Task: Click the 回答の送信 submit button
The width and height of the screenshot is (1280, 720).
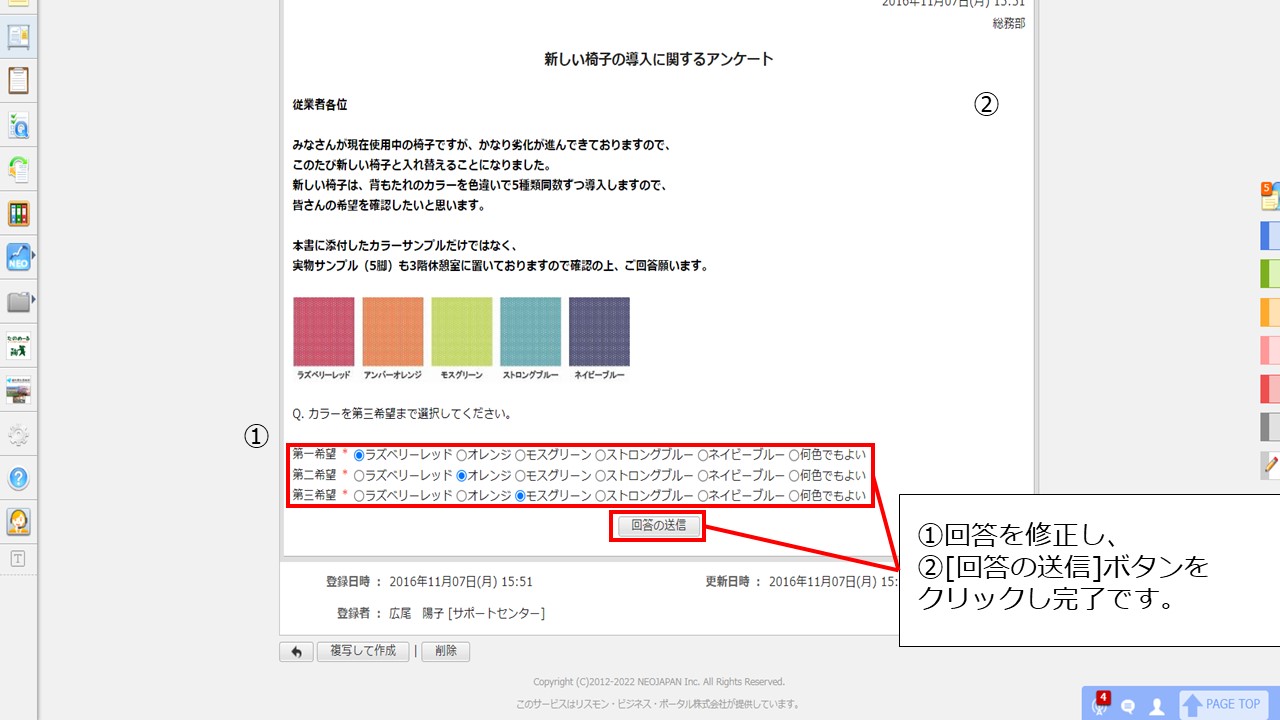Action: pos(657,526)
